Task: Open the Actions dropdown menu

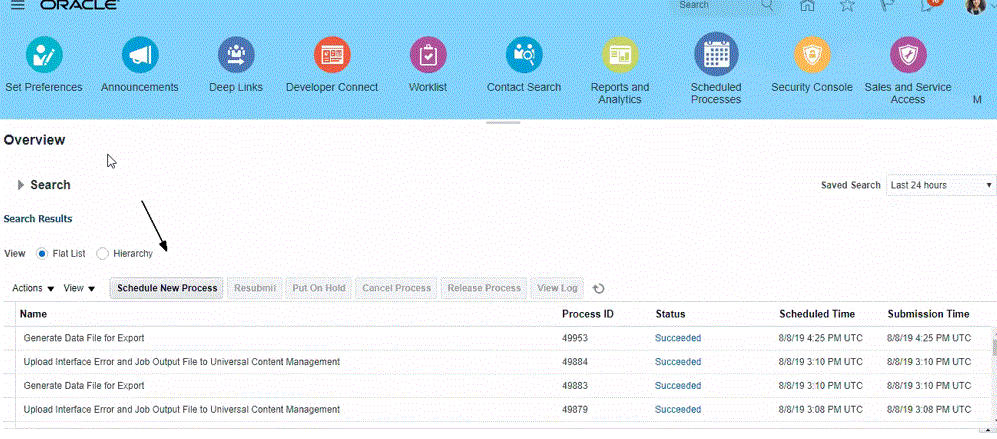Action: click(x=33, y=288)
